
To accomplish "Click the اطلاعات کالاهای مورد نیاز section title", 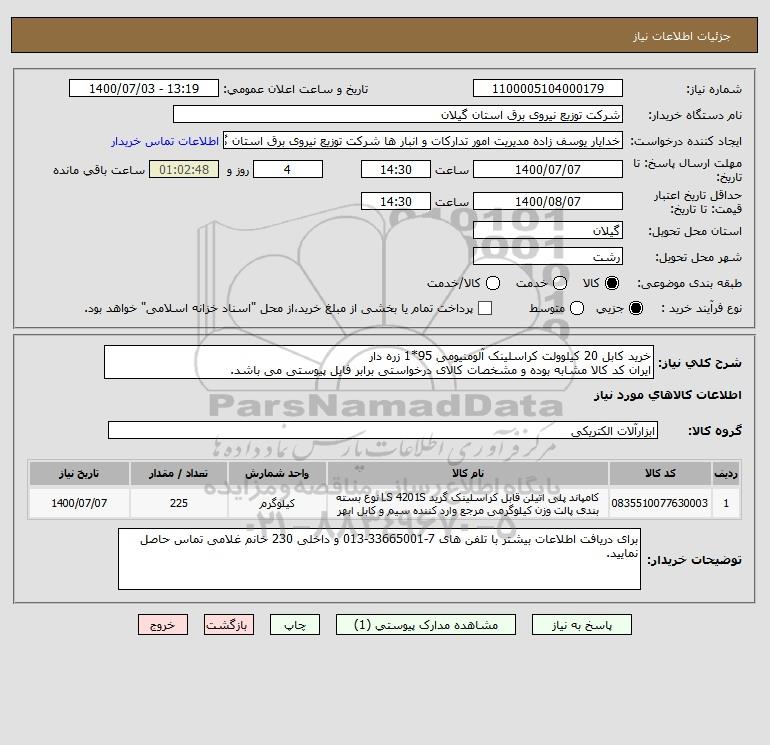I will (667, 395).
